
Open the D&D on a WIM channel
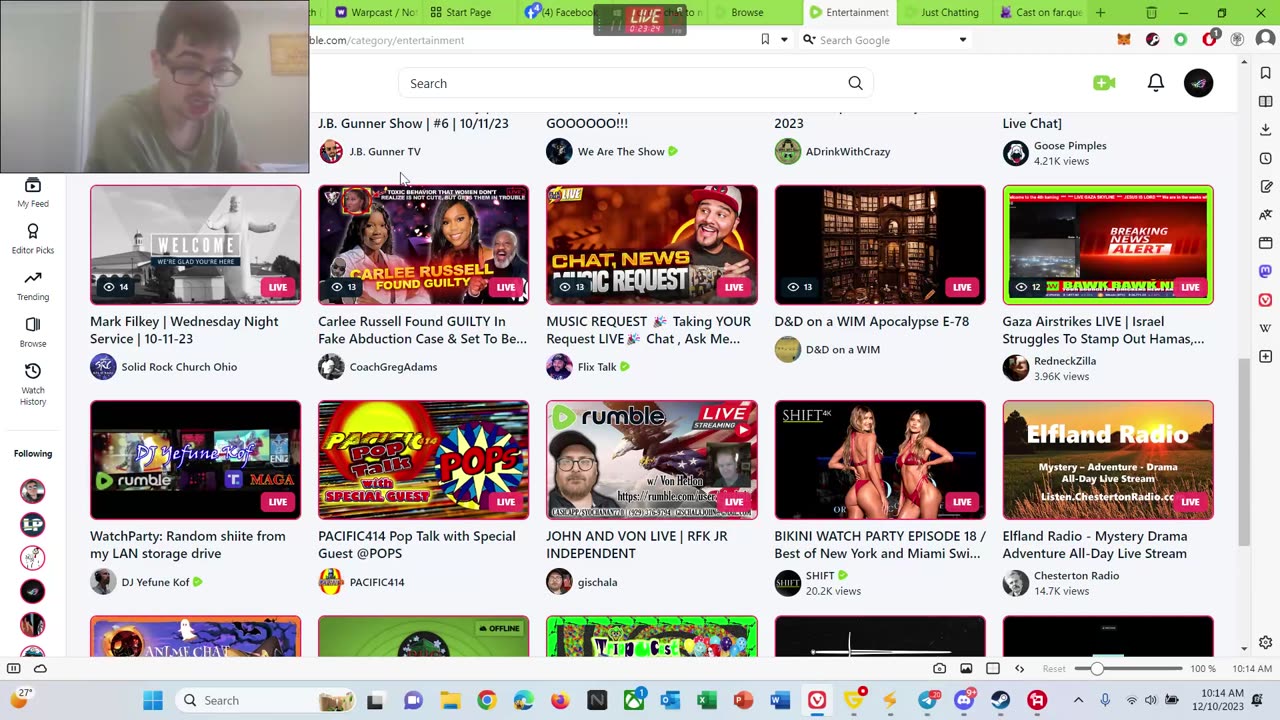coord(843,350)
